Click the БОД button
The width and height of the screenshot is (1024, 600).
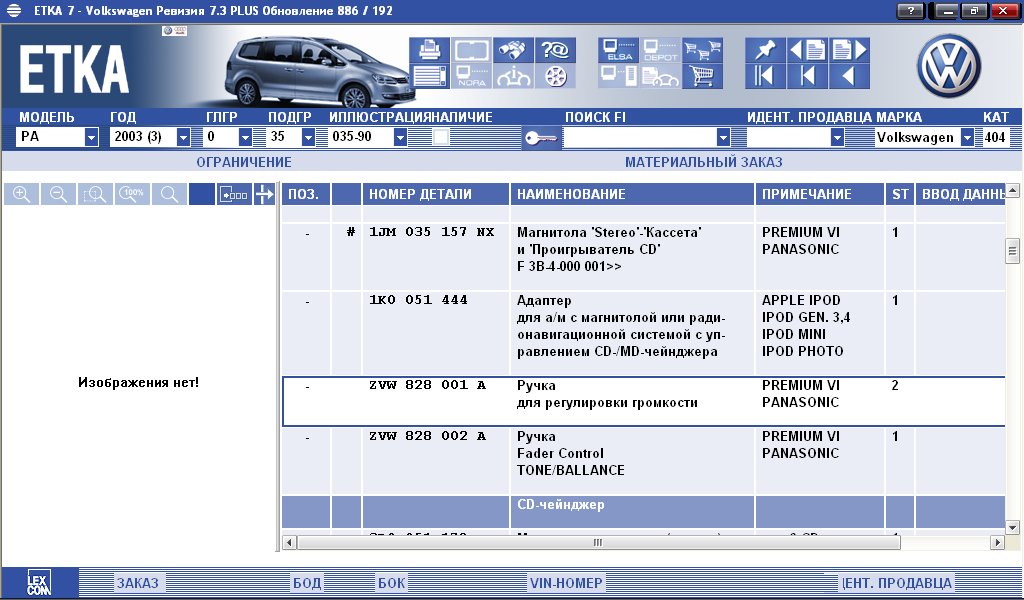coord(307,582)
